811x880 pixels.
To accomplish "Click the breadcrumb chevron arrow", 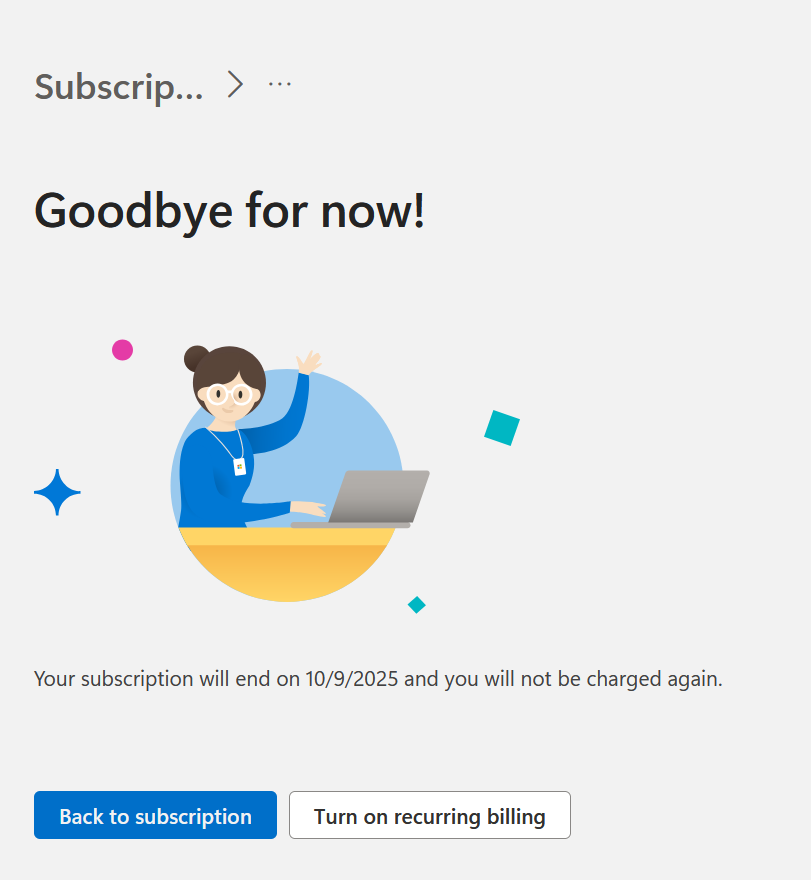I will click(235, 85).
